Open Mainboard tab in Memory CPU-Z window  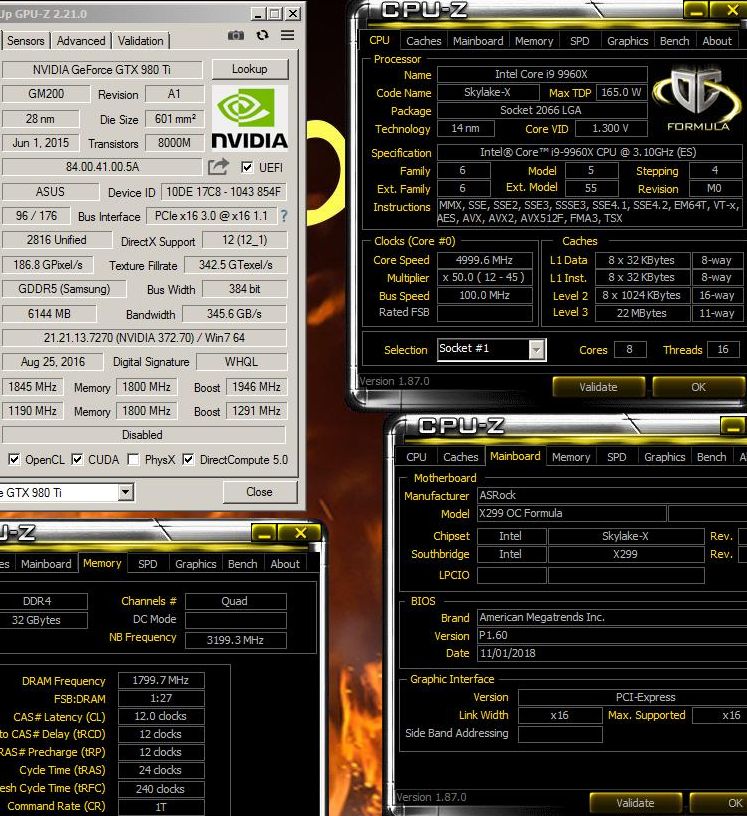[46, 564]
